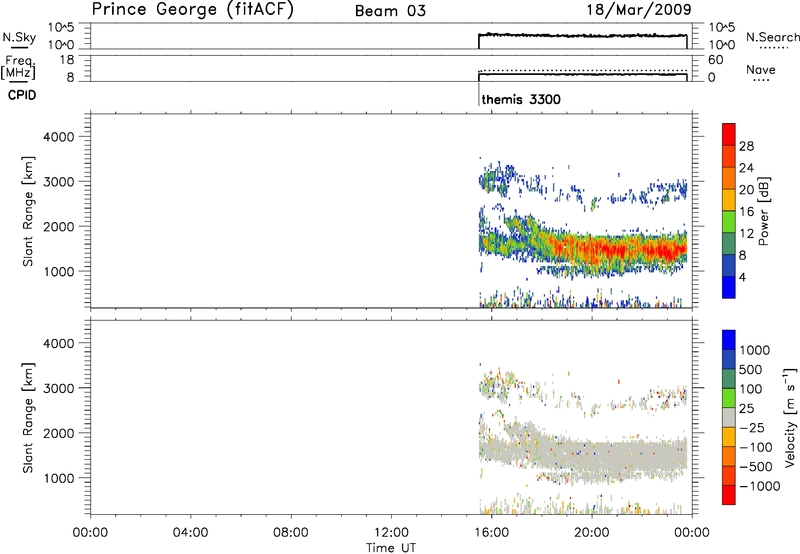Image resolution: width=800 pixels, height=554 pixels.
Task: Click the '2000' tick on the power panel
Action: pyautogui.click(x=58, y=226)
